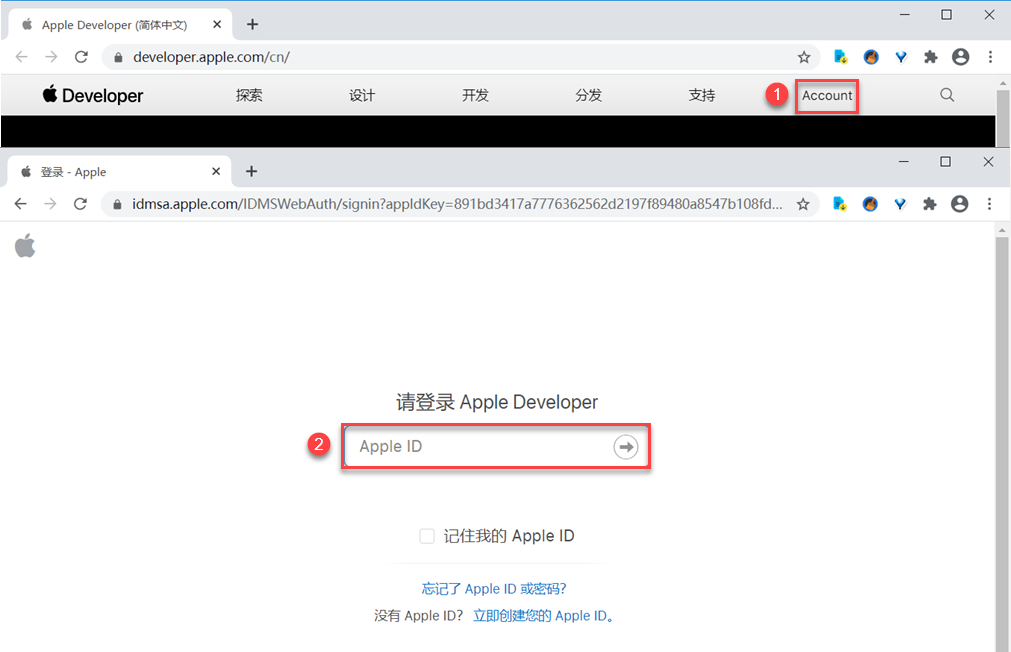Click the Account link in the navbar

[x=827, y=95]
